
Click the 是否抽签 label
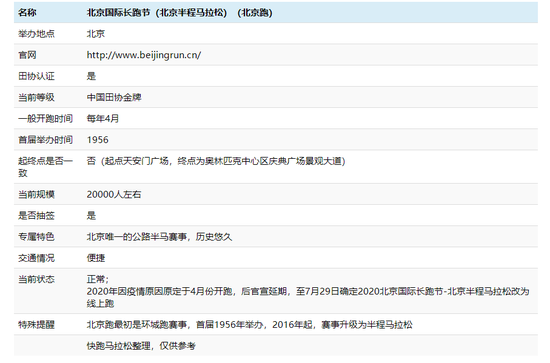pyautogui.click(x=36, y=215)
